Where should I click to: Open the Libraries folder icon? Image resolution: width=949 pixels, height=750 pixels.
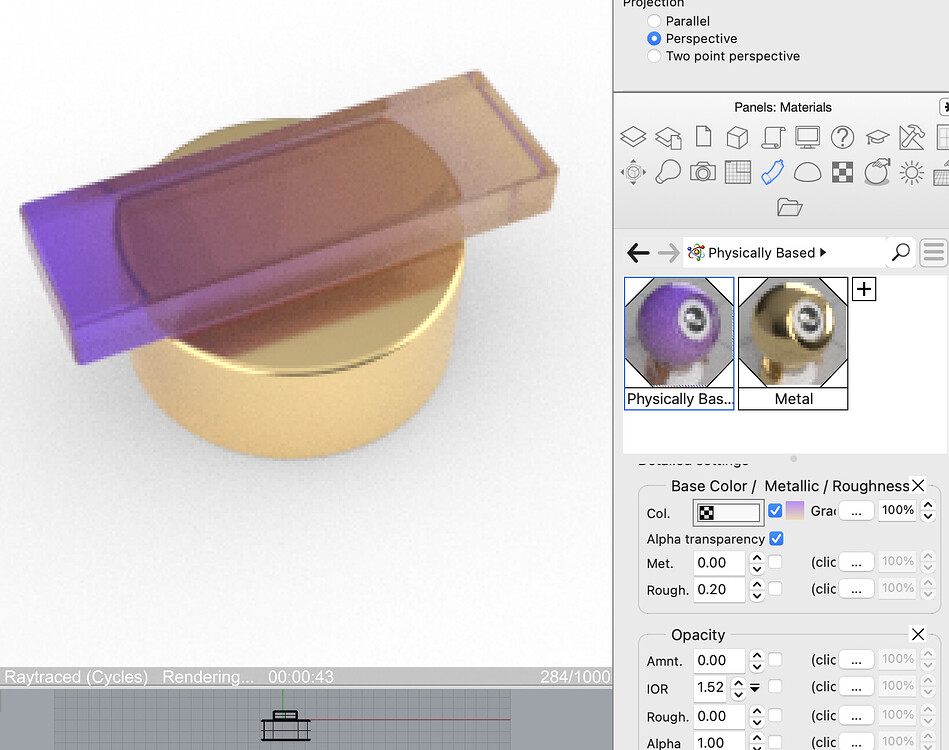tap(790, 206)
